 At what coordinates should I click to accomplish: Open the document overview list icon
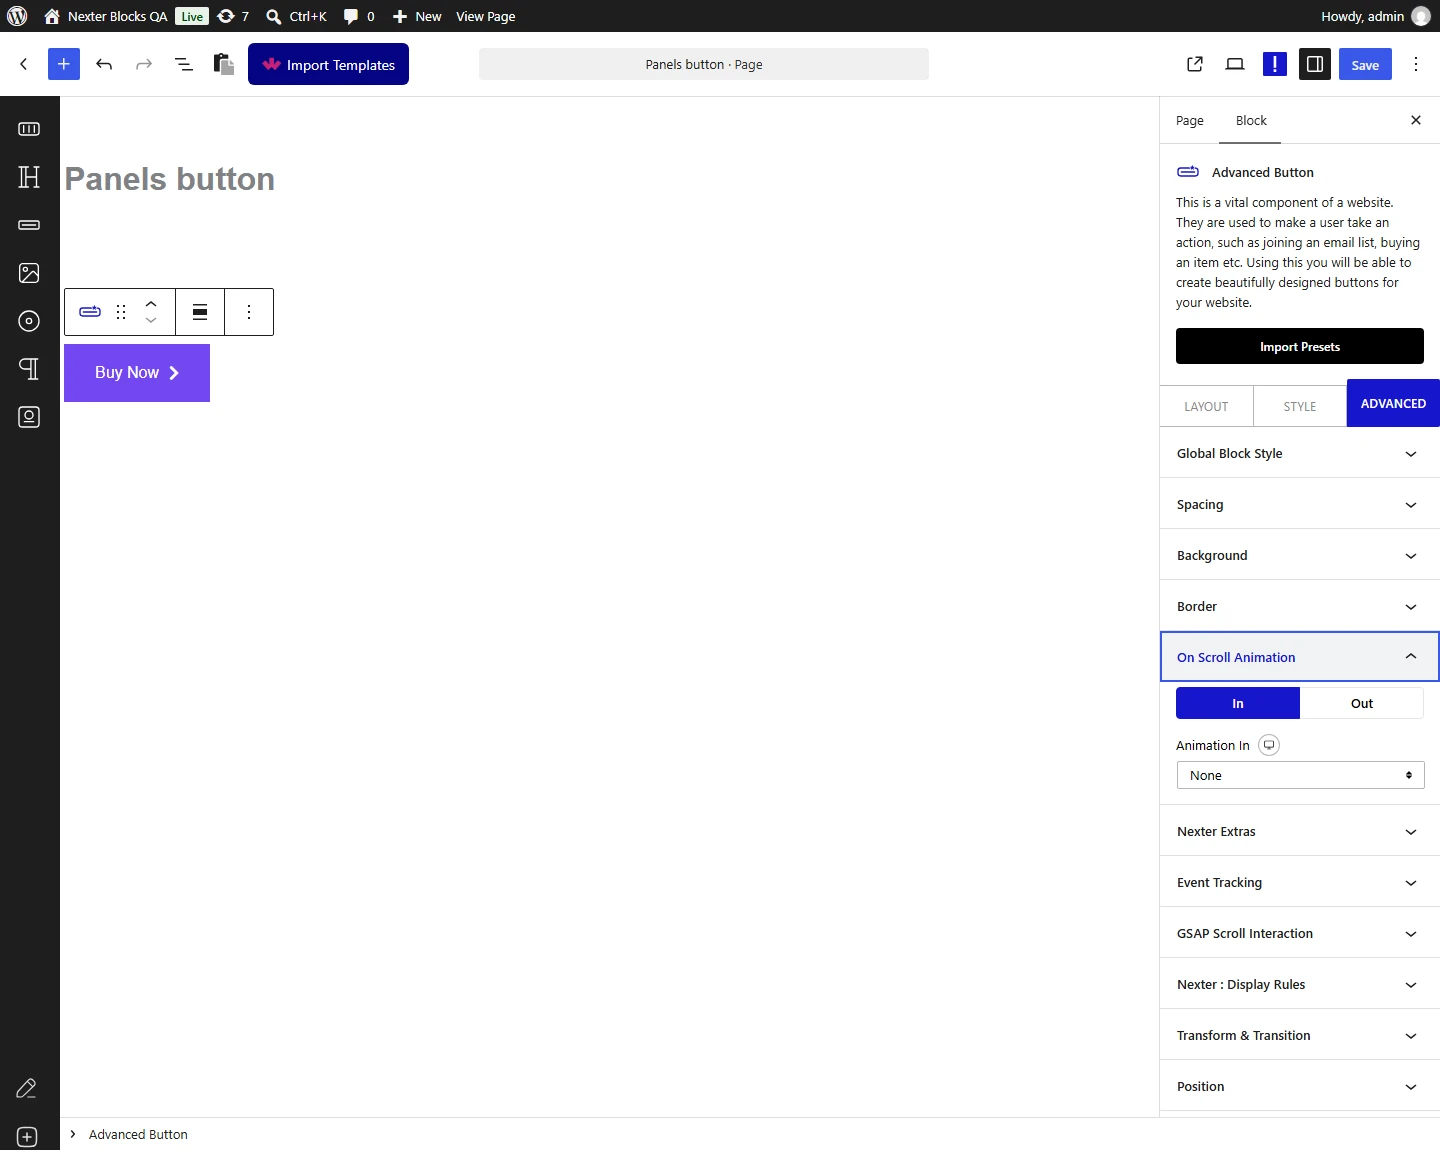tap(184, 64)
